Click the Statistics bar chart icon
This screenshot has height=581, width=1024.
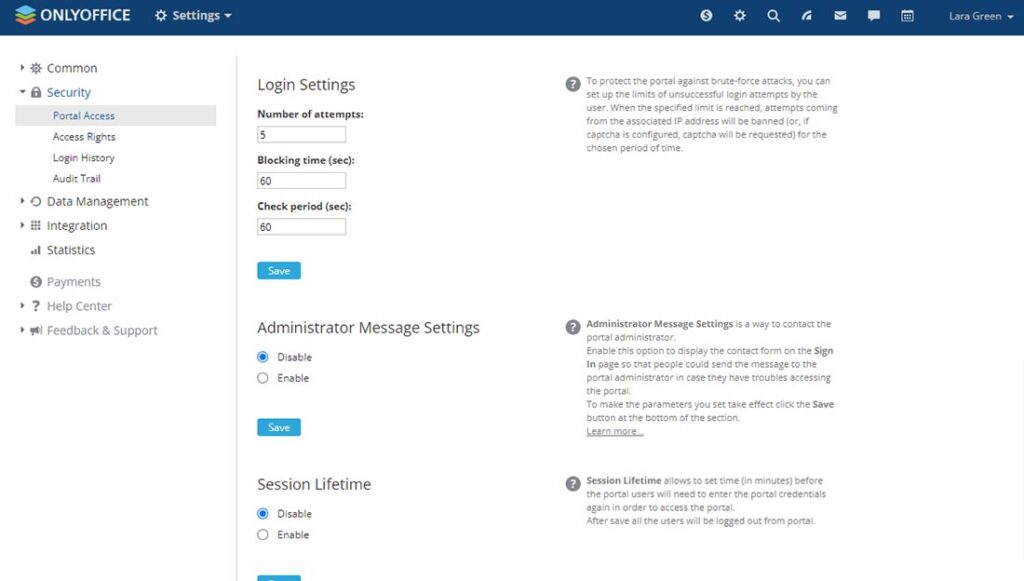[36, 250]
